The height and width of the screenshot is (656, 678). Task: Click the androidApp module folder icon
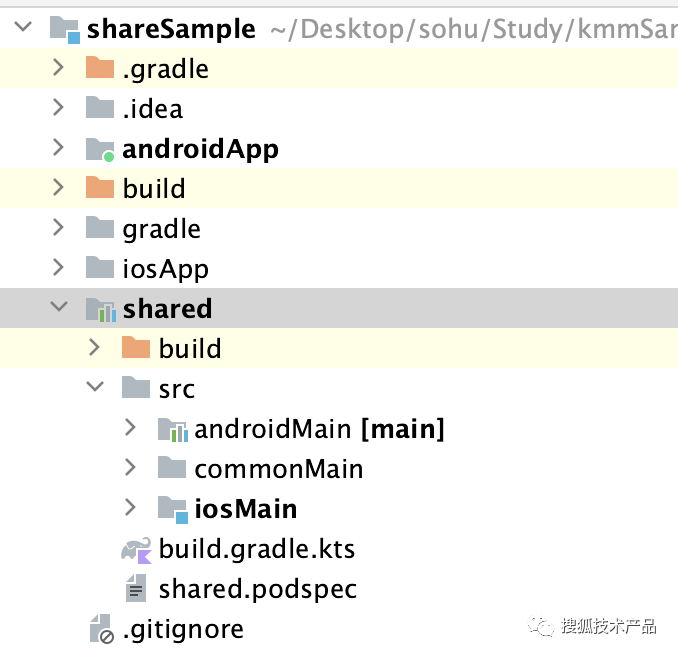(99, 149)
